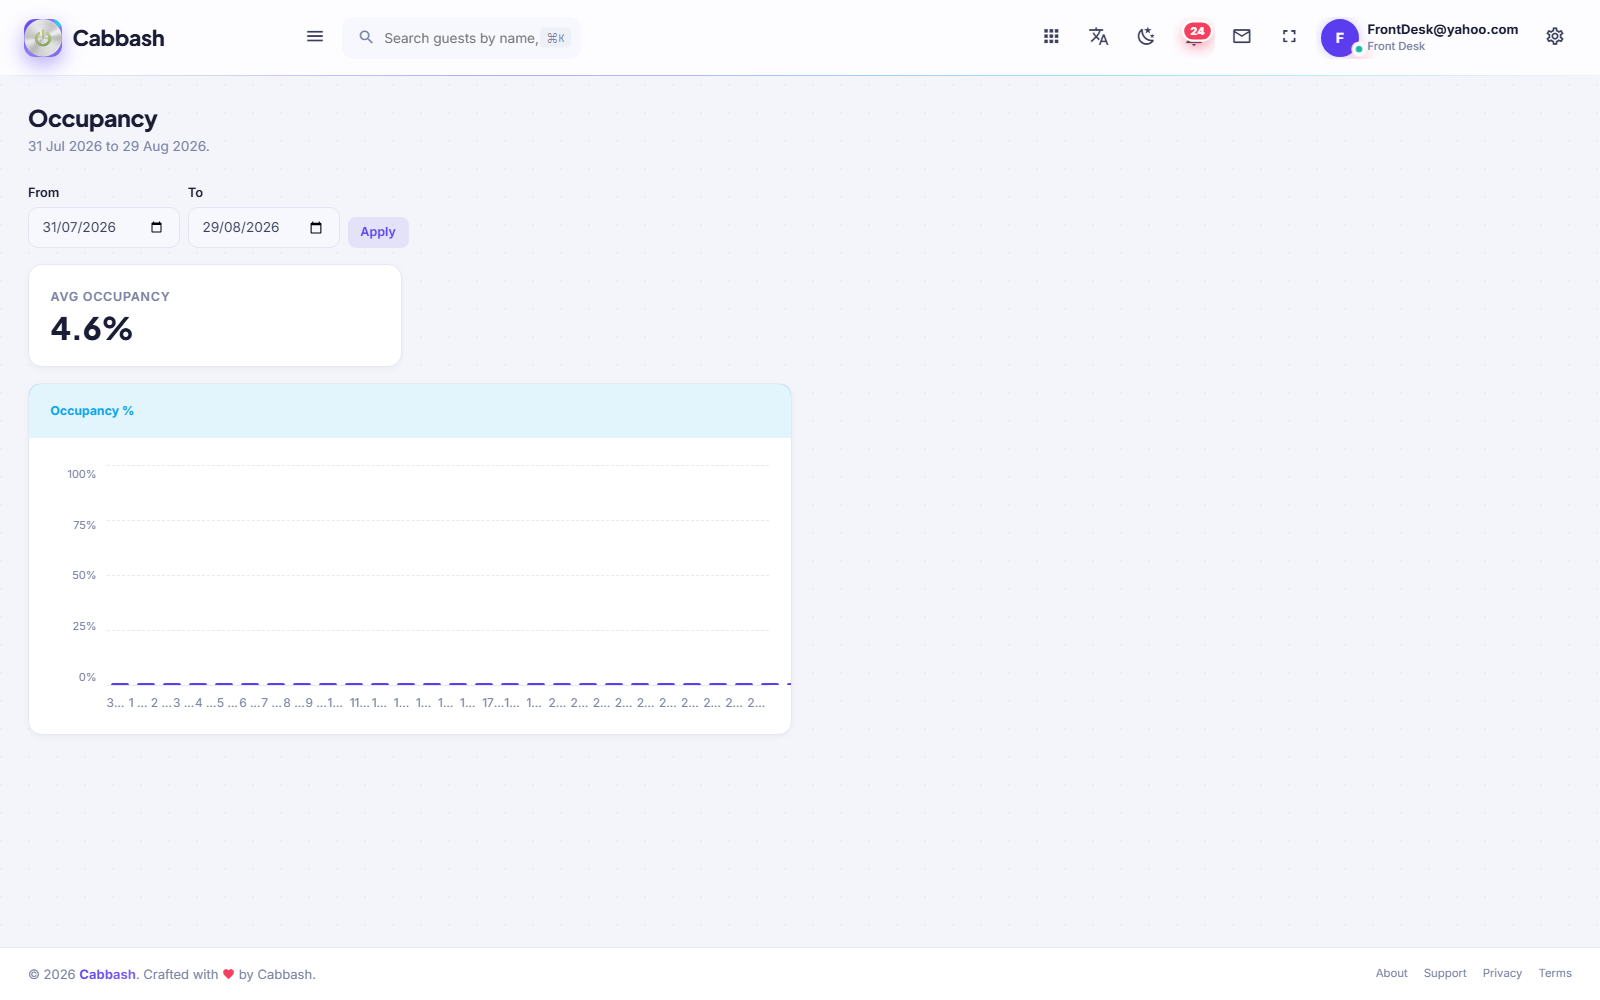Click the From date field 31/07/2026
1600x1000 pixels.
point(104,228)
